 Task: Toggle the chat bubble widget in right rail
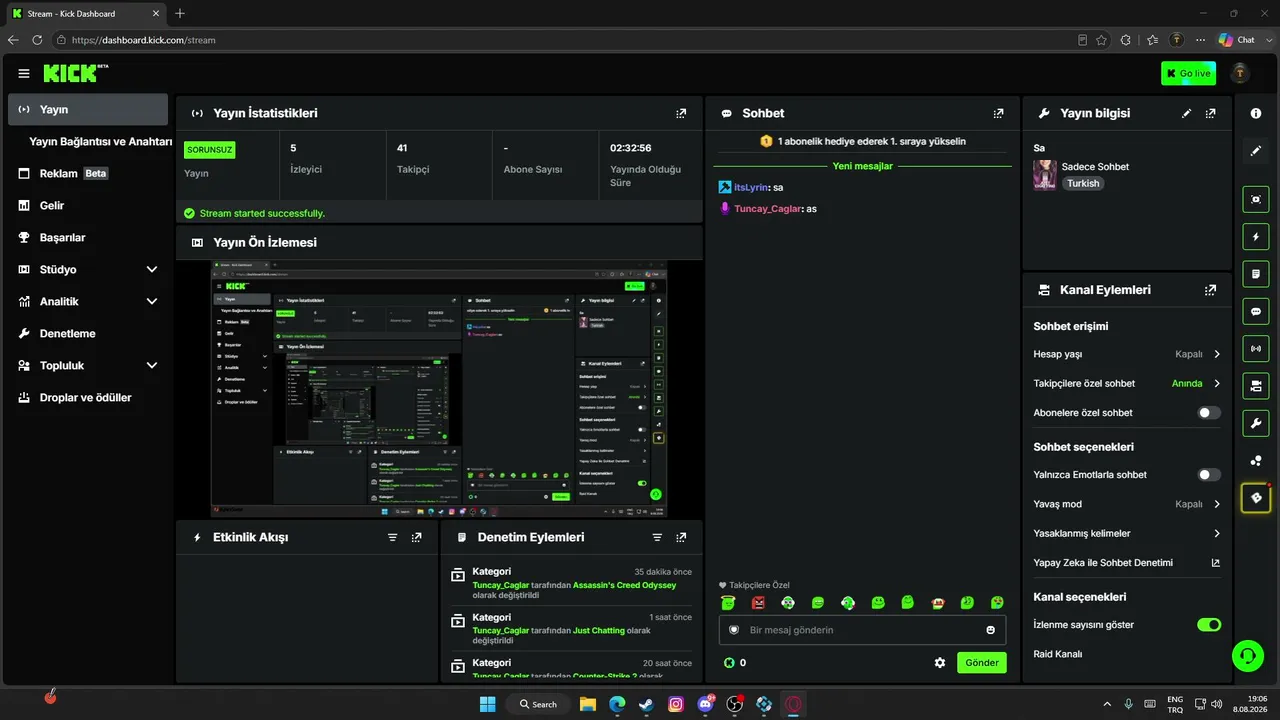[1256, 311]
